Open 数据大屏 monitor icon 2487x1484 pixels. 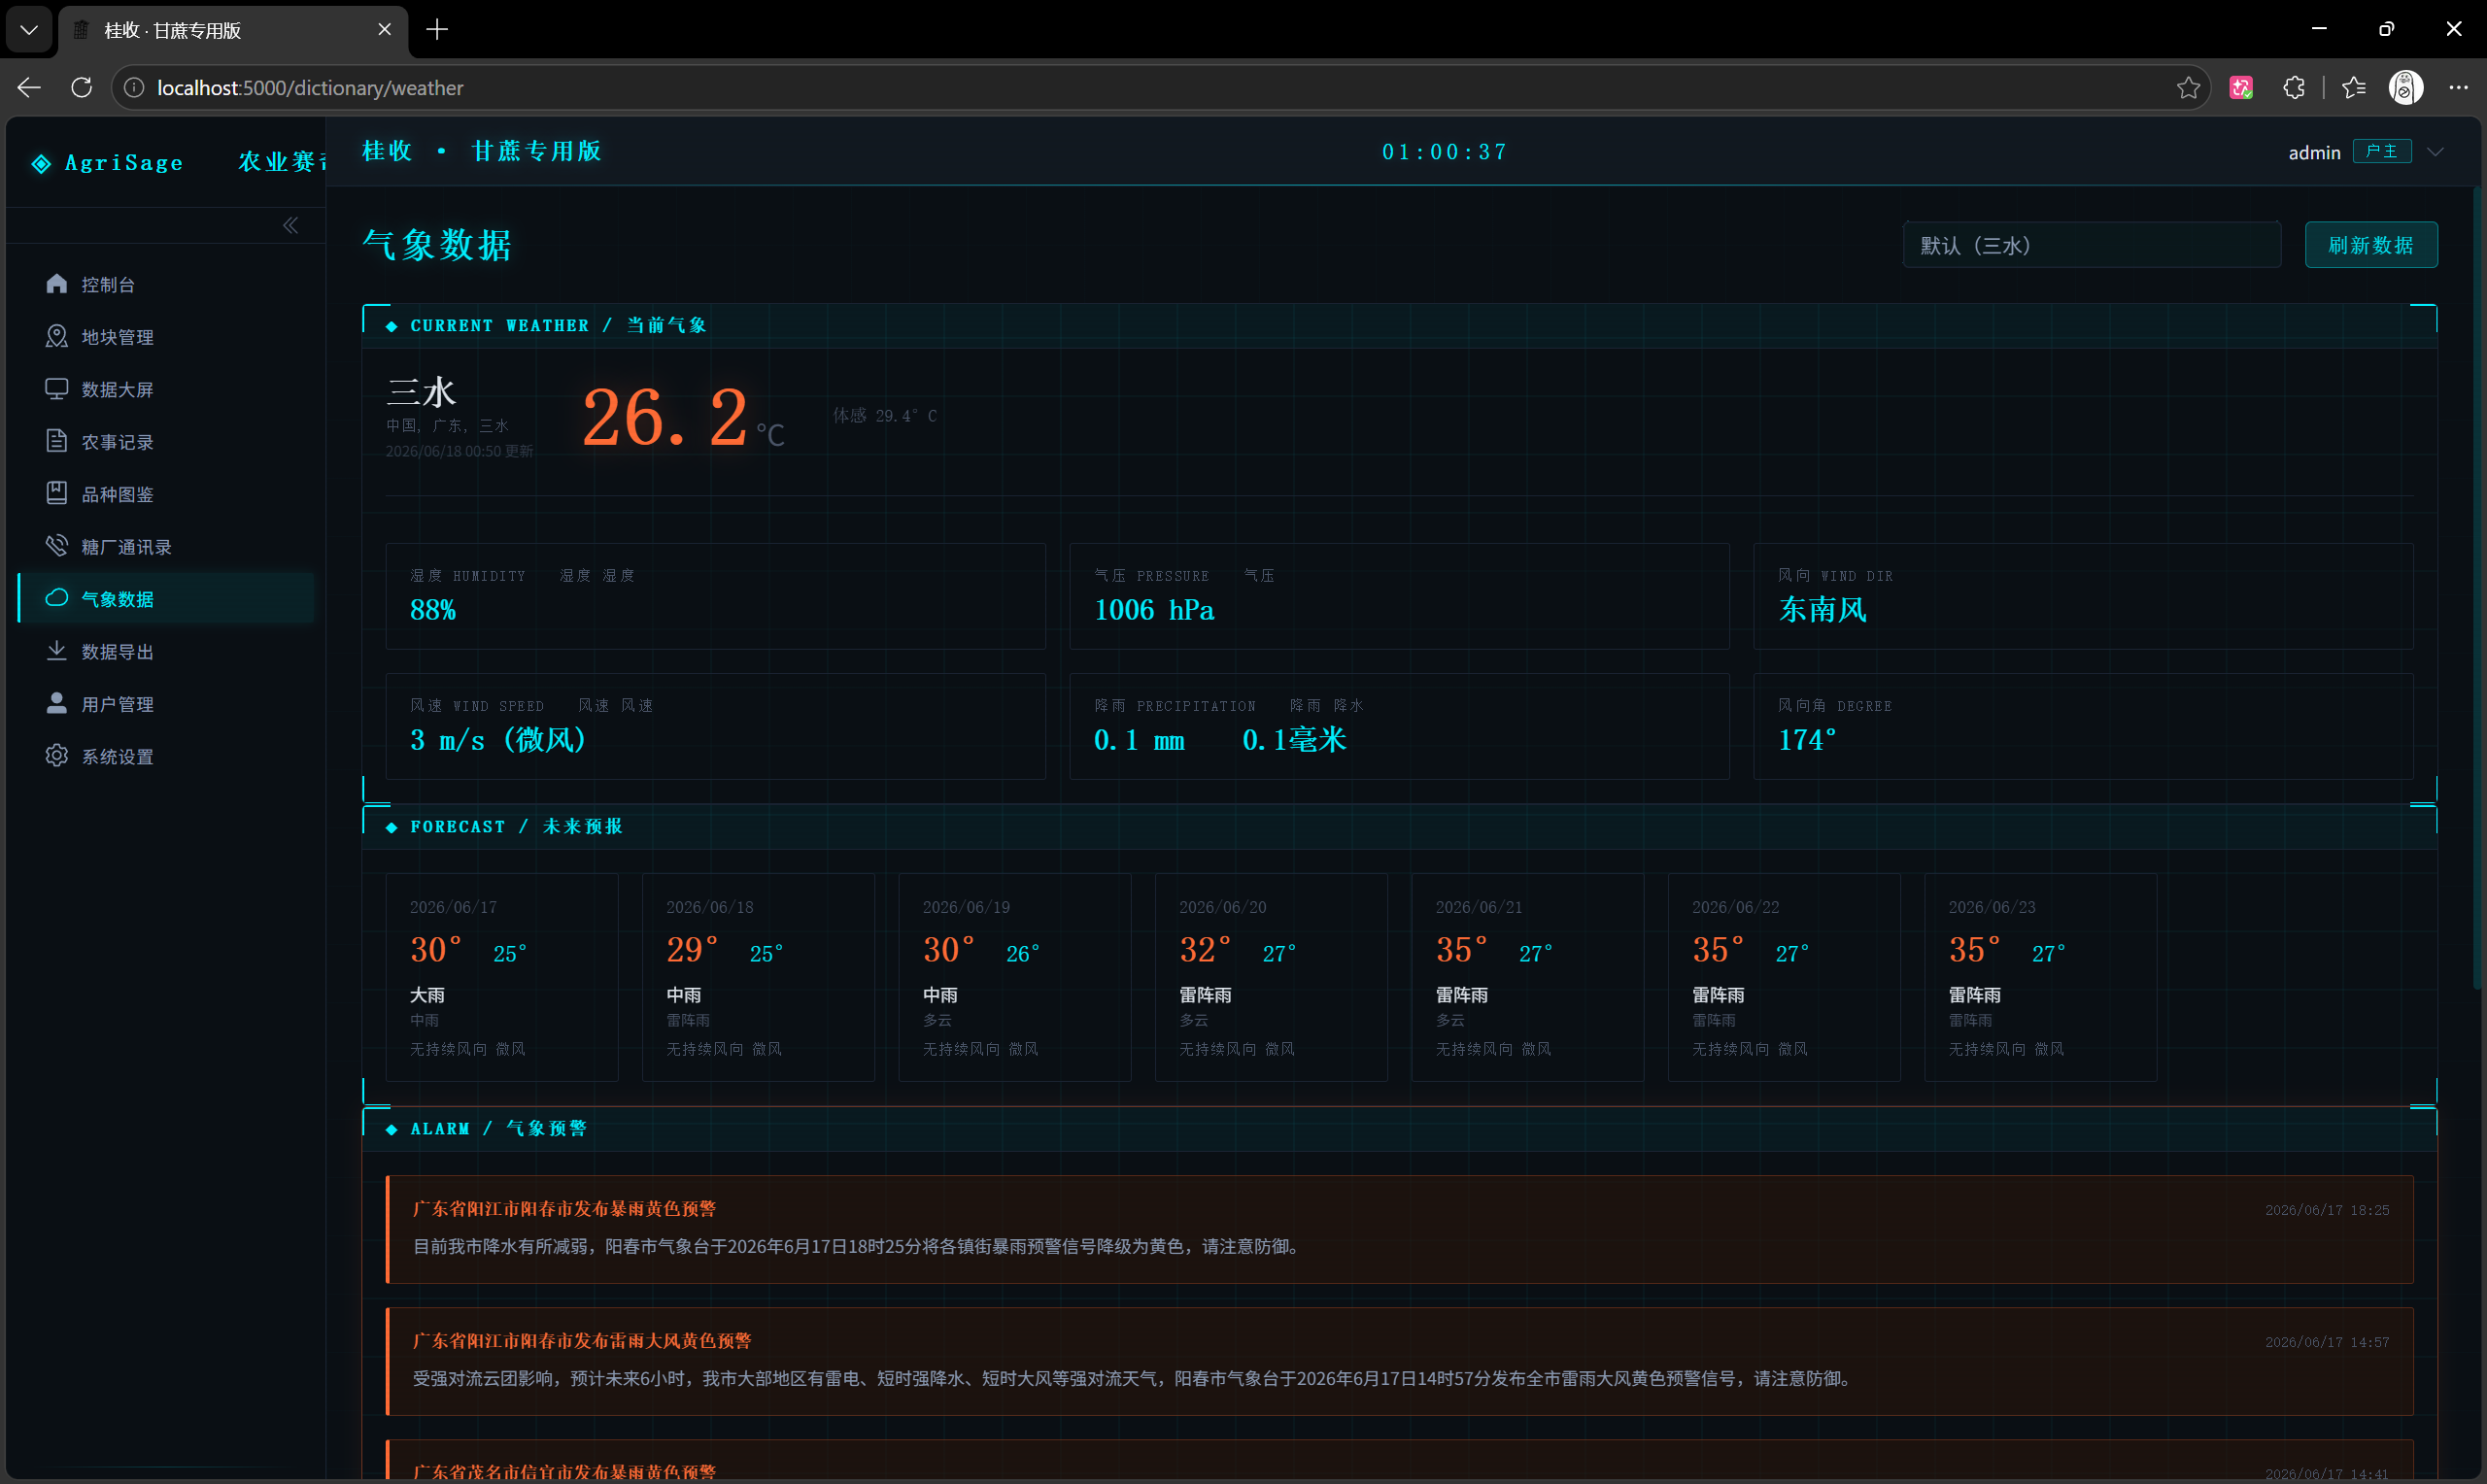click(x=57, y=389)
